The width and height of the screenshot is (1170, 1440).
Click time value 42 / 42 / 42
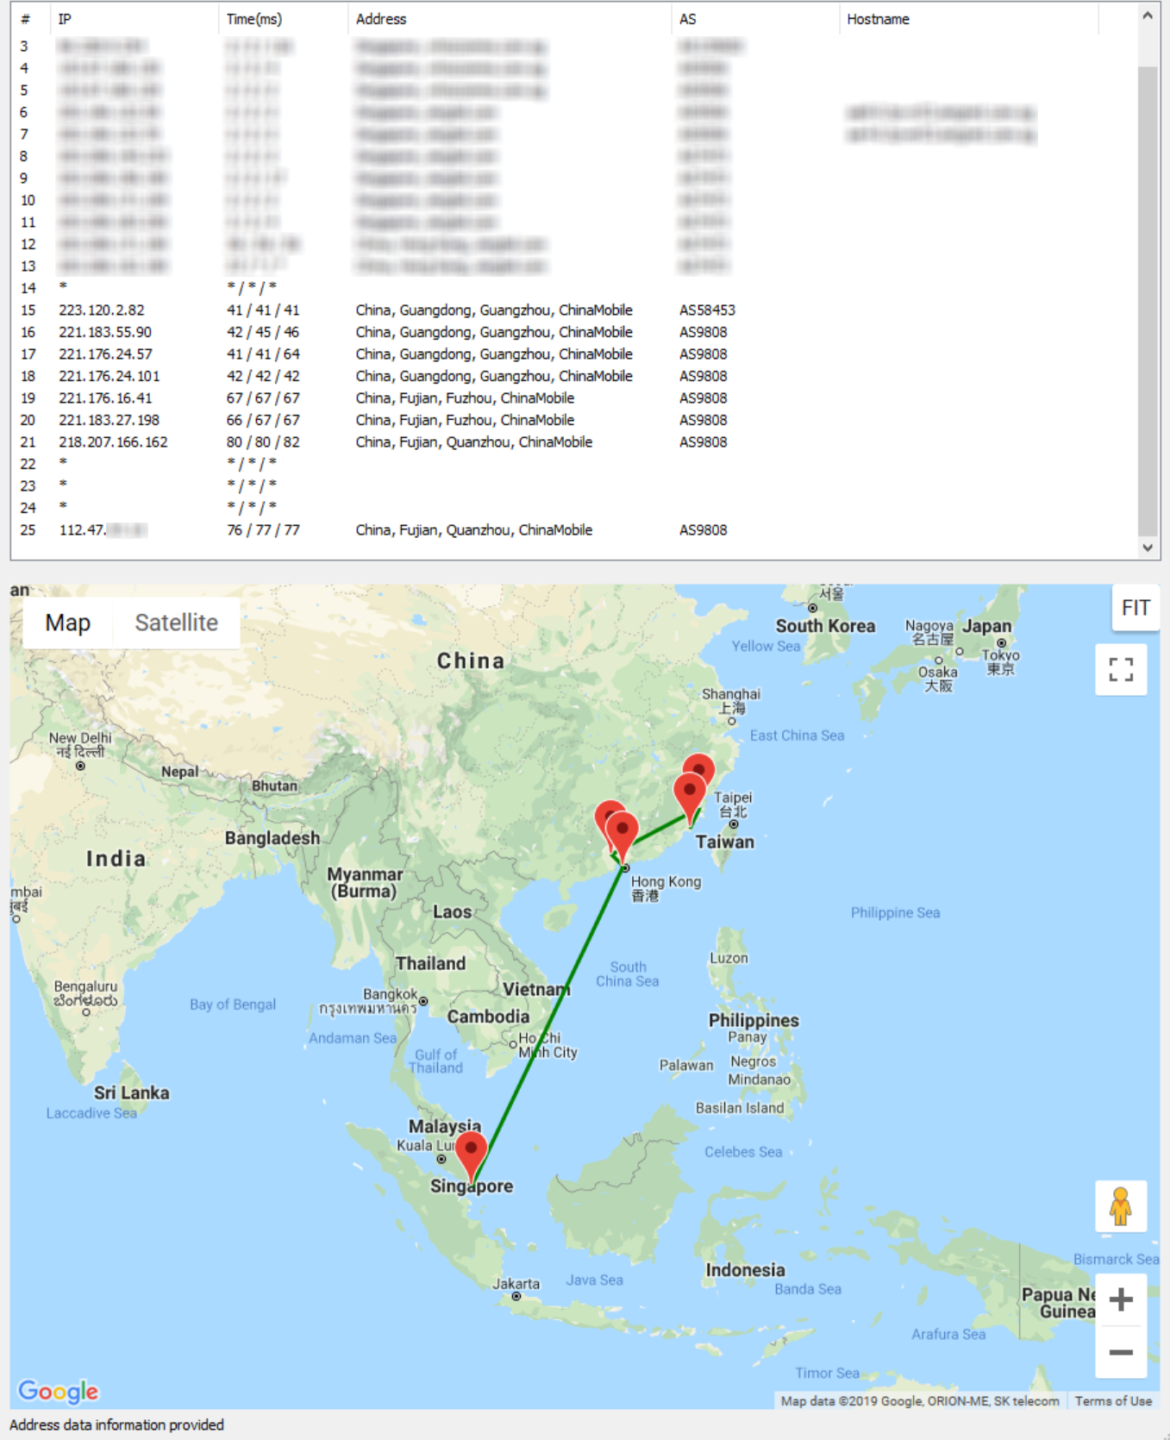click(x=263, y=376)
